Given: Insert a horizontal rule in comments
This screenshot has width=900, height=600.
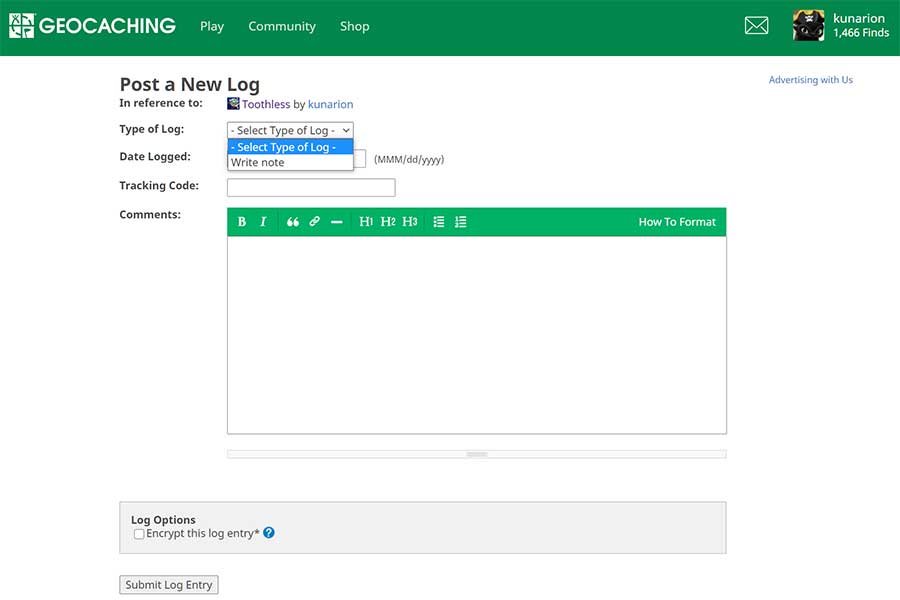Looking at the screenshot, I should pos(337,222).
